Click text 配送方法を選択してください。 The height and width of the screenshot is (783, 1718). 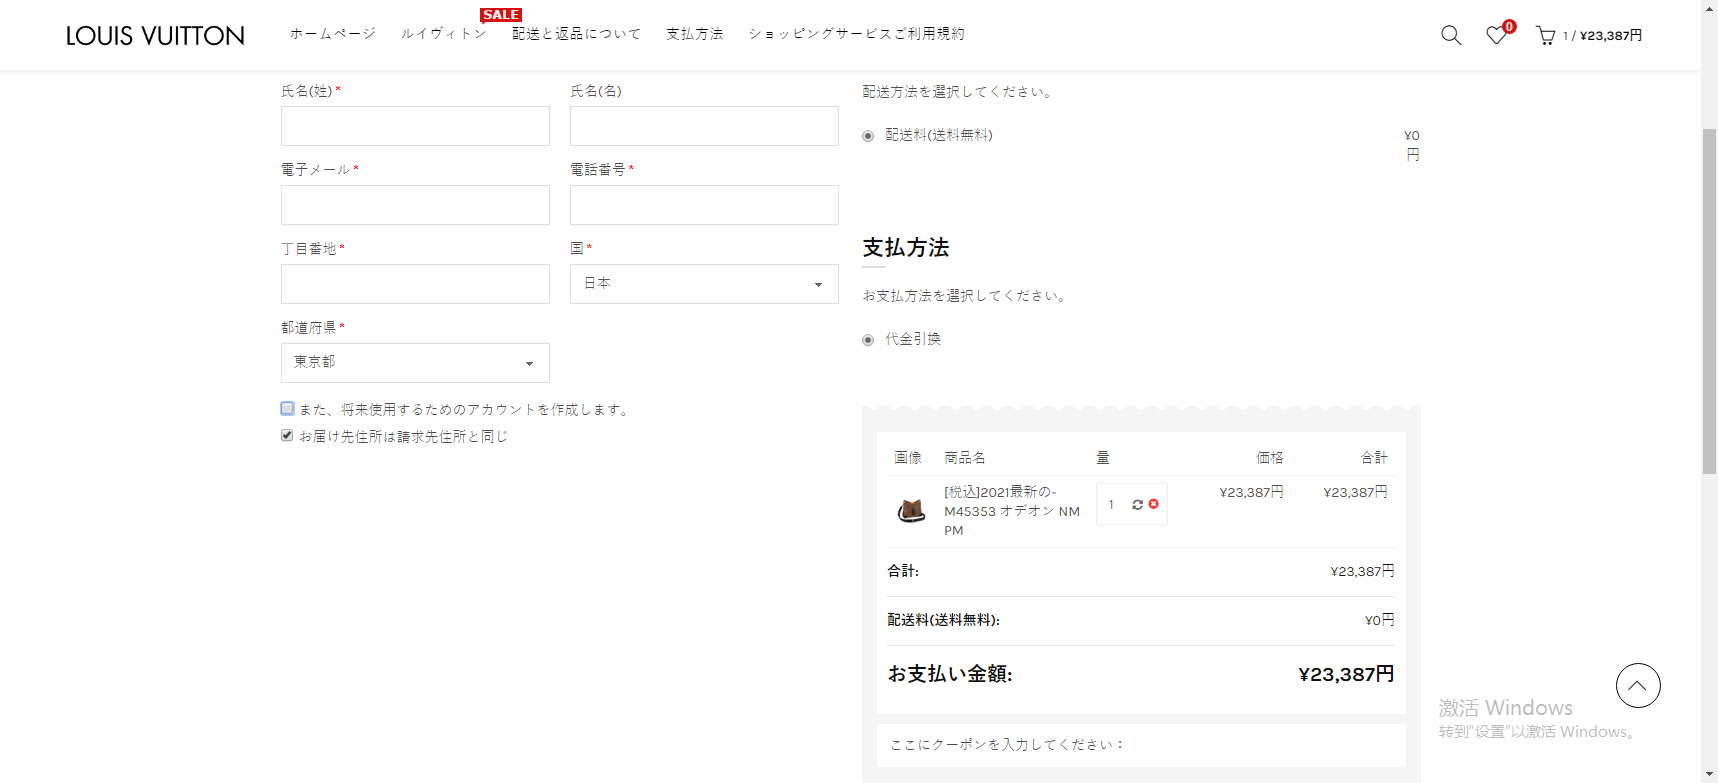[959, 92]
